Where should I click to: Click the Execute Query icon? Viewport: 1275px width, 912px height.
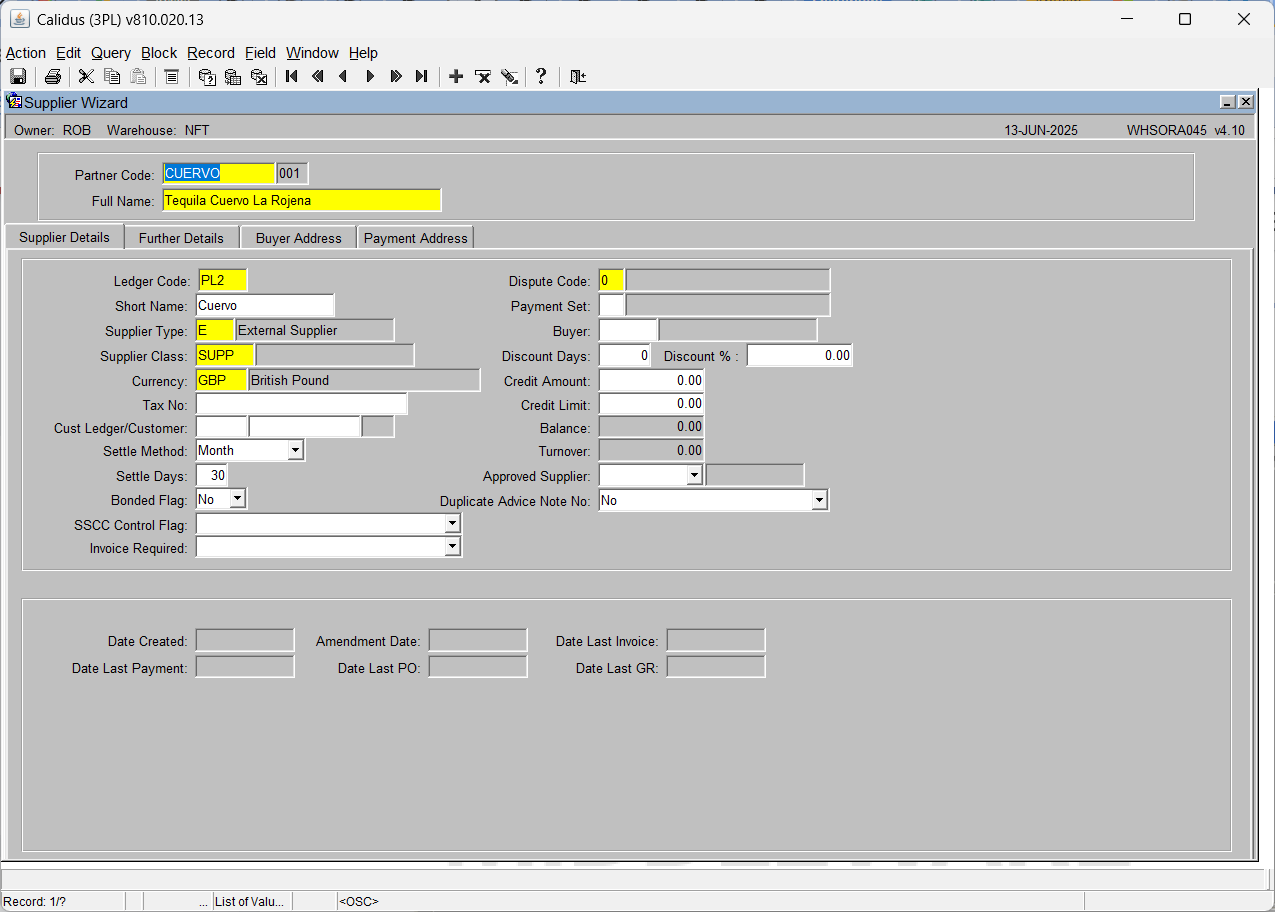pyautogui.click(x=233, y=77)
